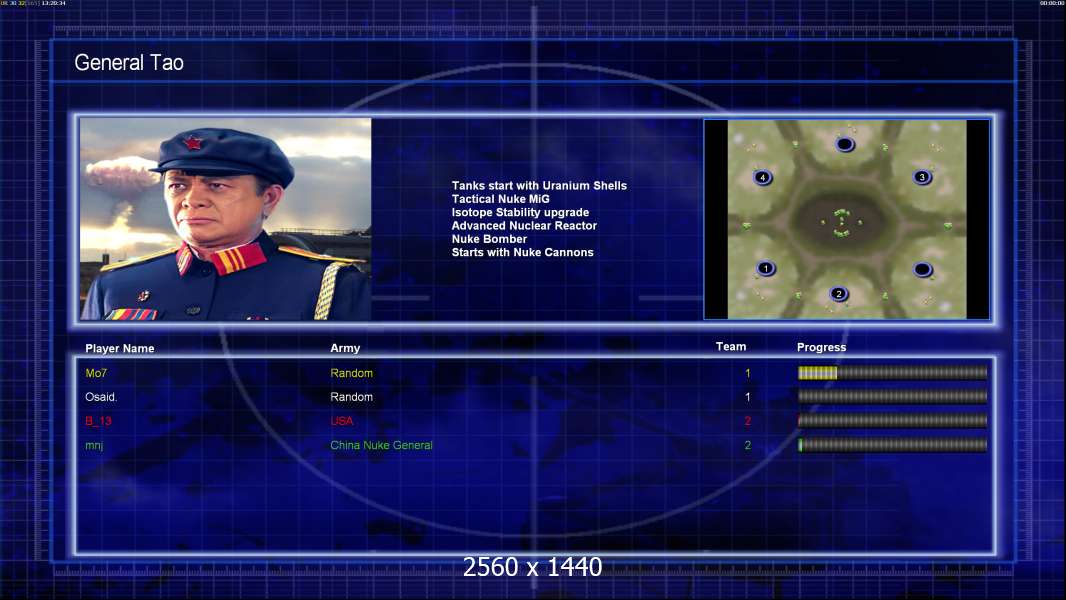Click the 'General Tao' title text
The width and height of the screenshot is (1066, 600).
(129, 63)
